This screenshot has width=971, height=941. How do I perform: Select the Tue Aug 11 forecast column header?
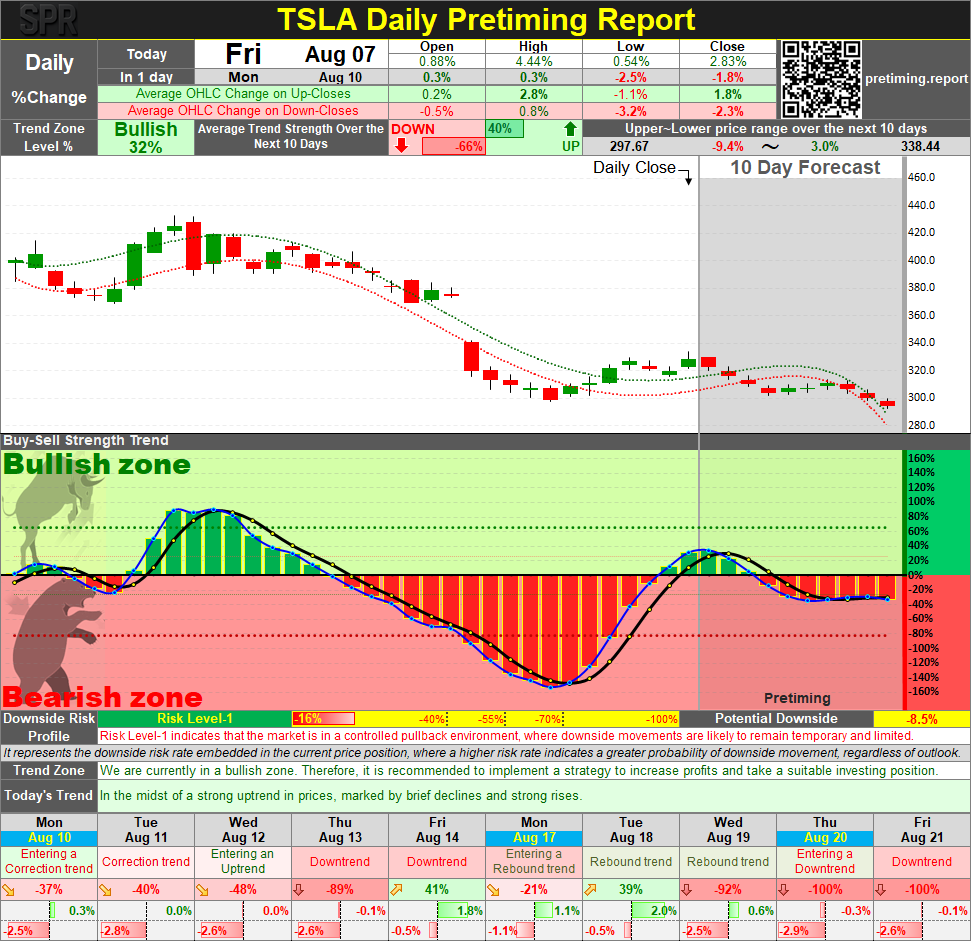tap(146, 830)
